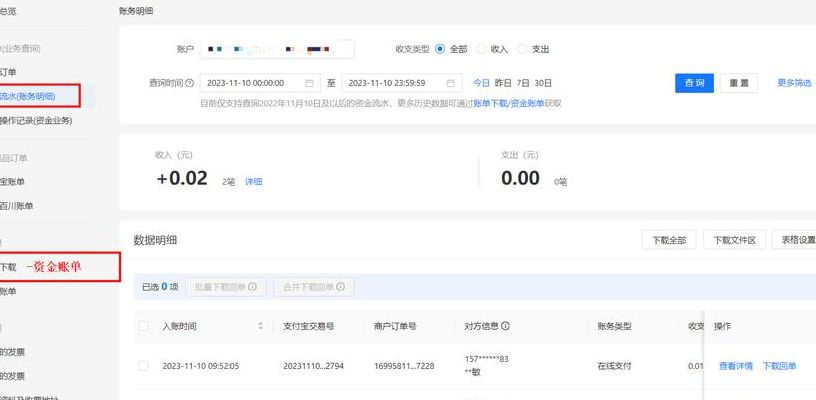This screenshot has height=400, width=816.
Task: Click 查看详情 for the first transaction
Action: pos(736,366)
